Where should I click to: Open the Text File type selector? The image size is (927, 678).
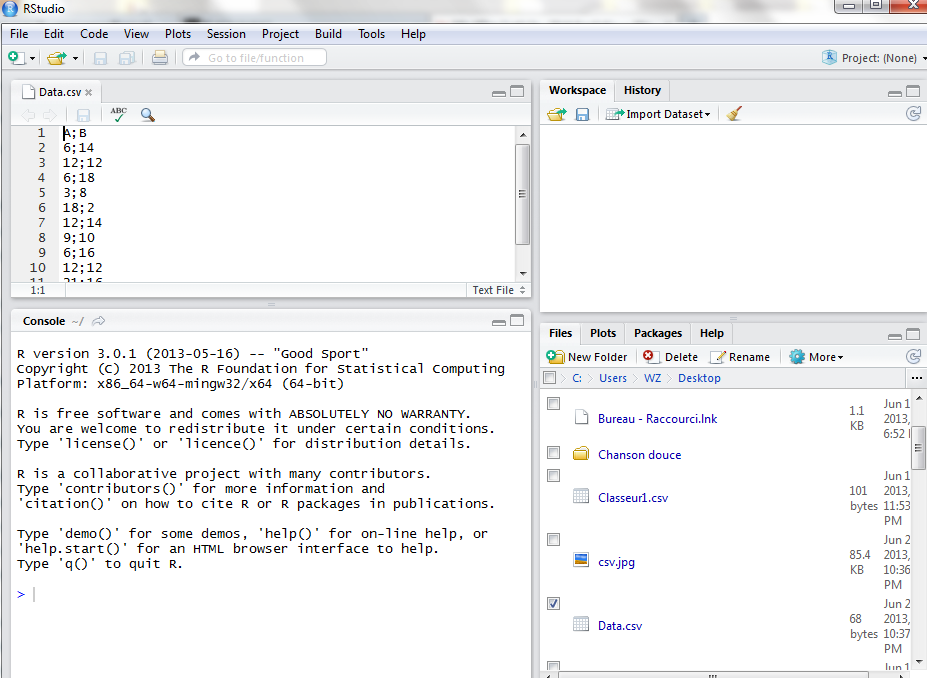498,290
